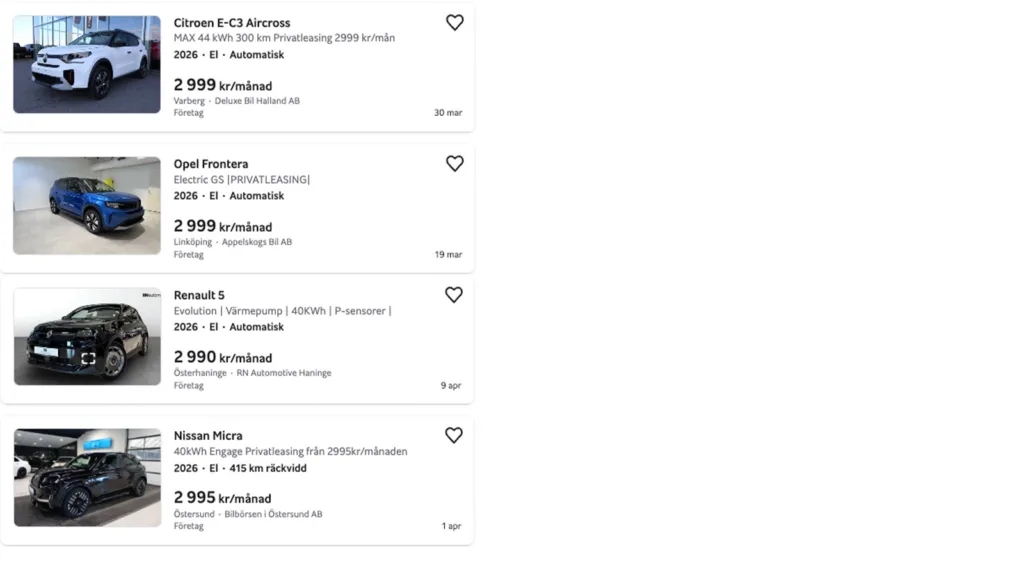Select dealer Appelskogs Bil AB

pos(257,242)
